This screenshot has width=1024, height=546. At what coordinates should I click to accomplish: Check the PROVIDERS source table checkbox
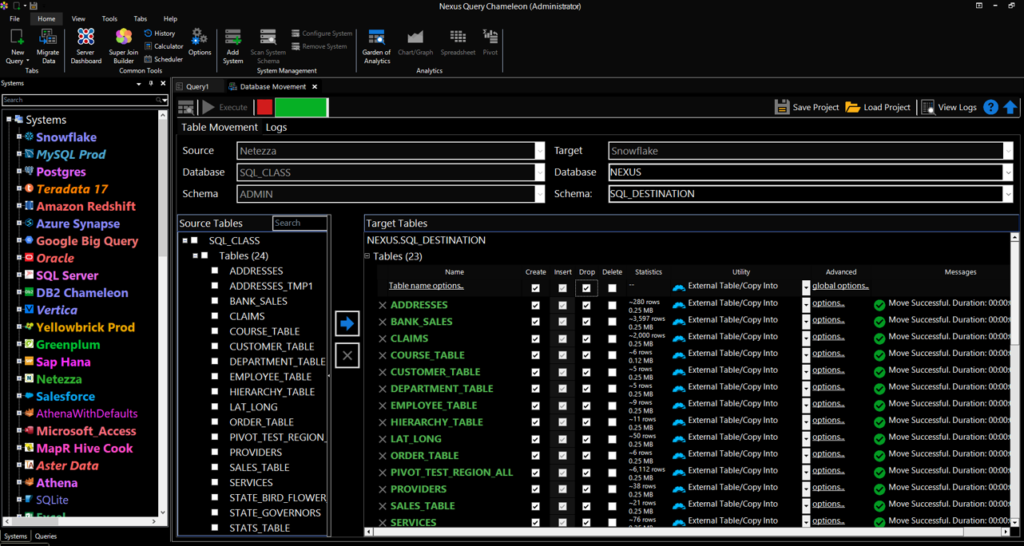click(215, 452)
